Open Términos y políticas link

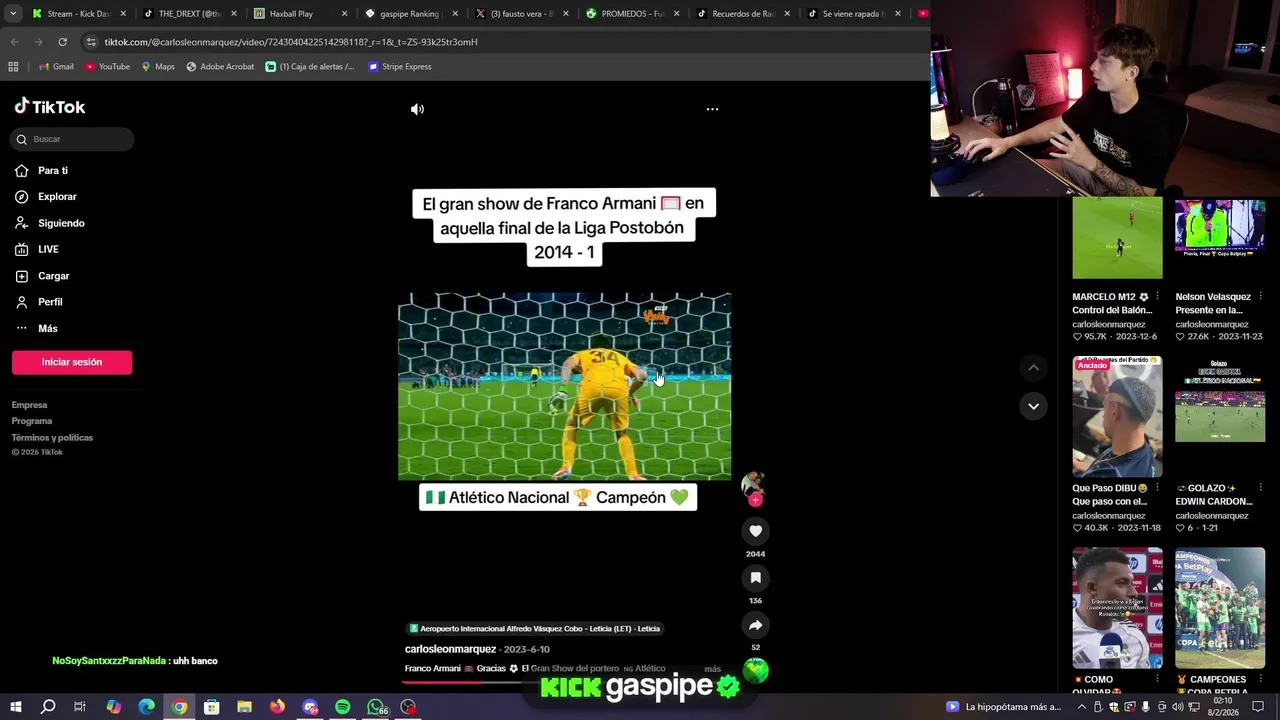52,437
